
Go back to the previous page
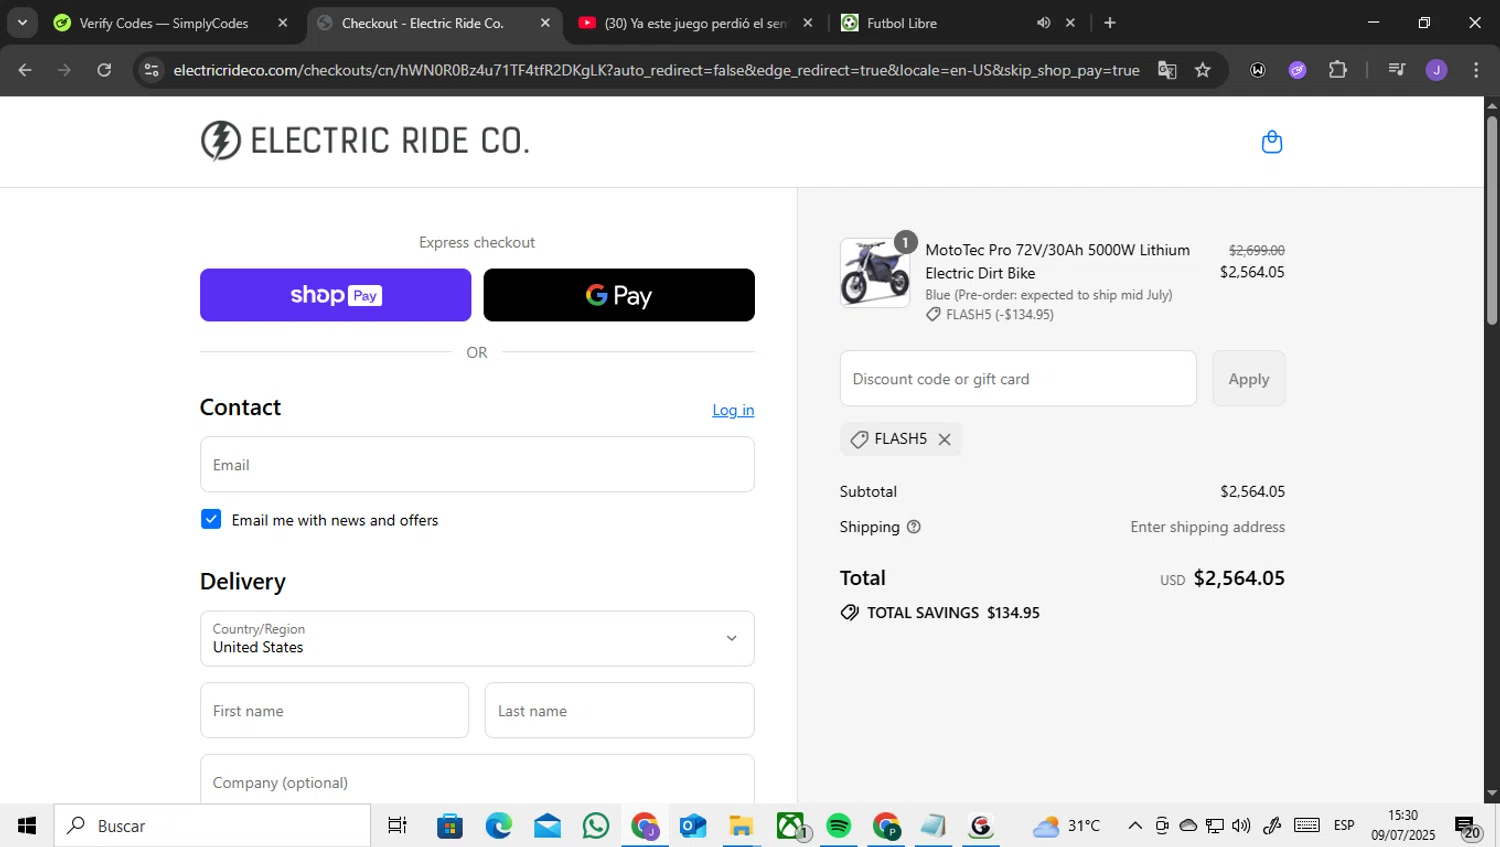tap(25, 70)
